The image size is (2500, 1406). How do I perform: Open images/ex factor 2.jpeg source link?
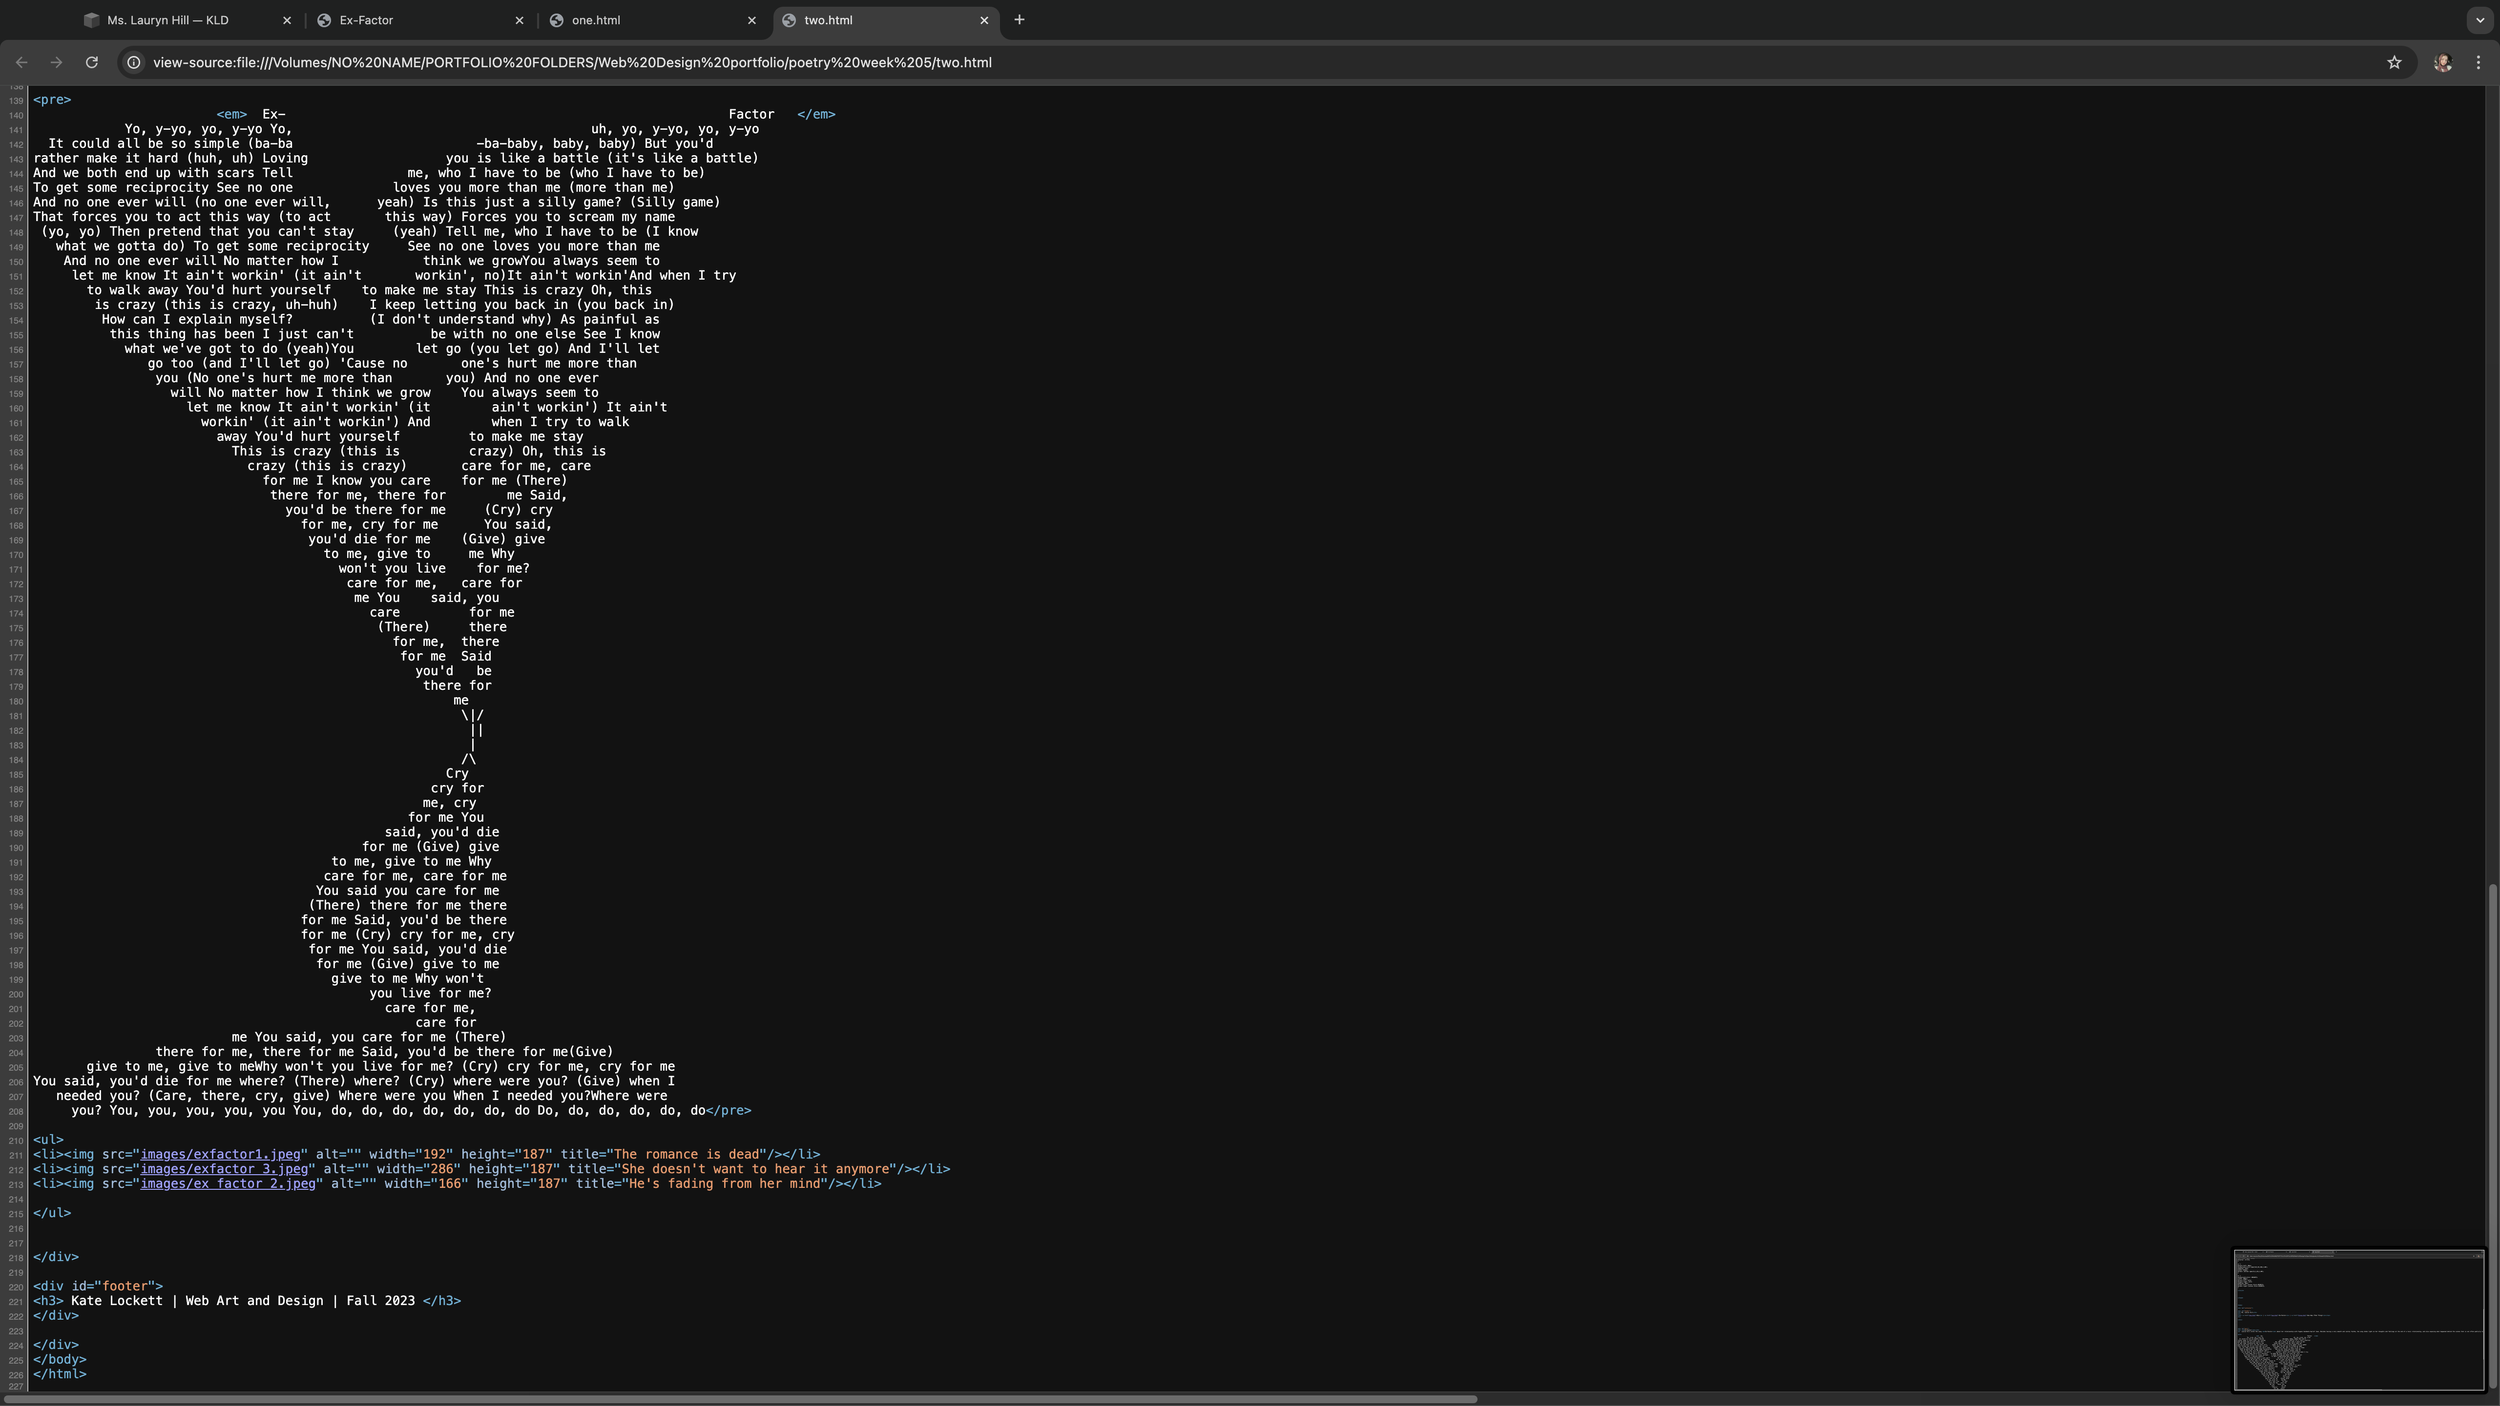(x=228, y=1183)
